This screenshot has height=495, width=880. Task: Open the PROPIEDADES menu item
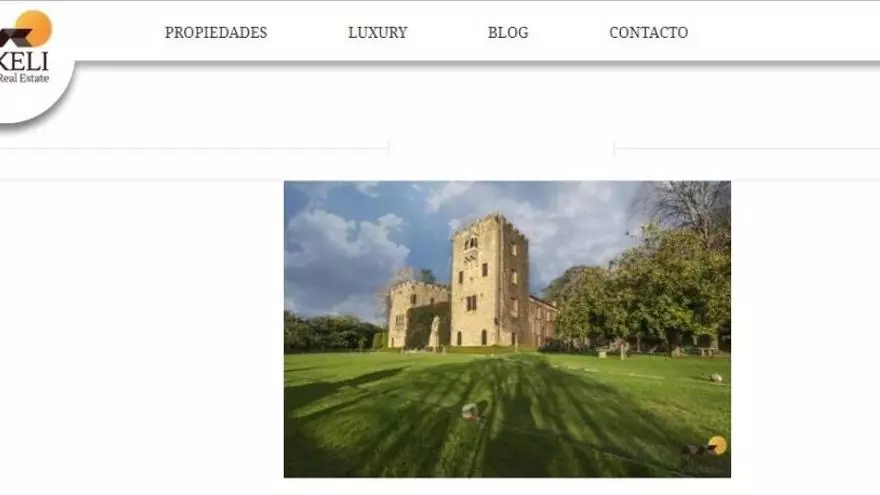(x=216, y=33)
